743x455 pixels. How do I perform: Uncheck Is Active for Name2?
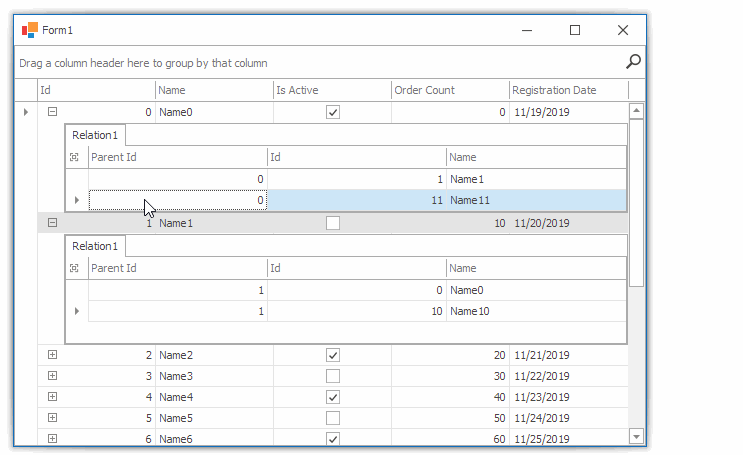click(x=333, y=355)
